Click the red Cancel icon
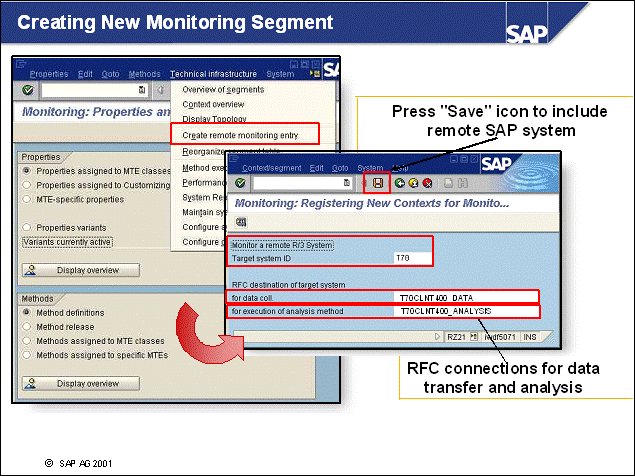Image resolution: width=635 pixels, height=476 pixels. (x=425, y=184)
